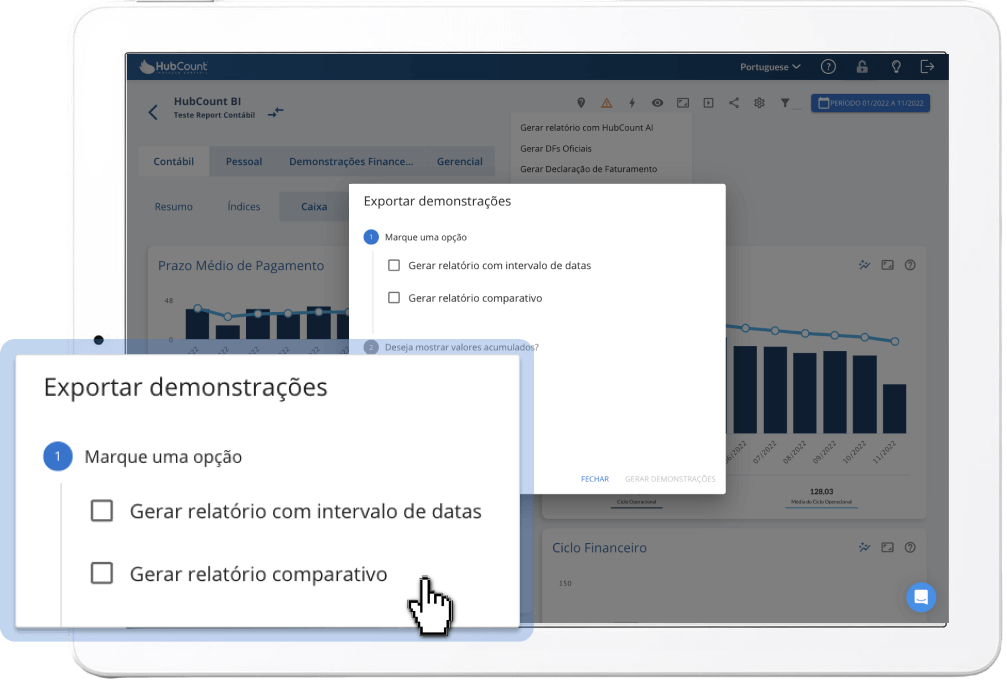Viewport: 1007px width, 681px height.
Task: Click the 11/2022 bar in the chart
Action: pyautogui.click(x=895, y=409)
